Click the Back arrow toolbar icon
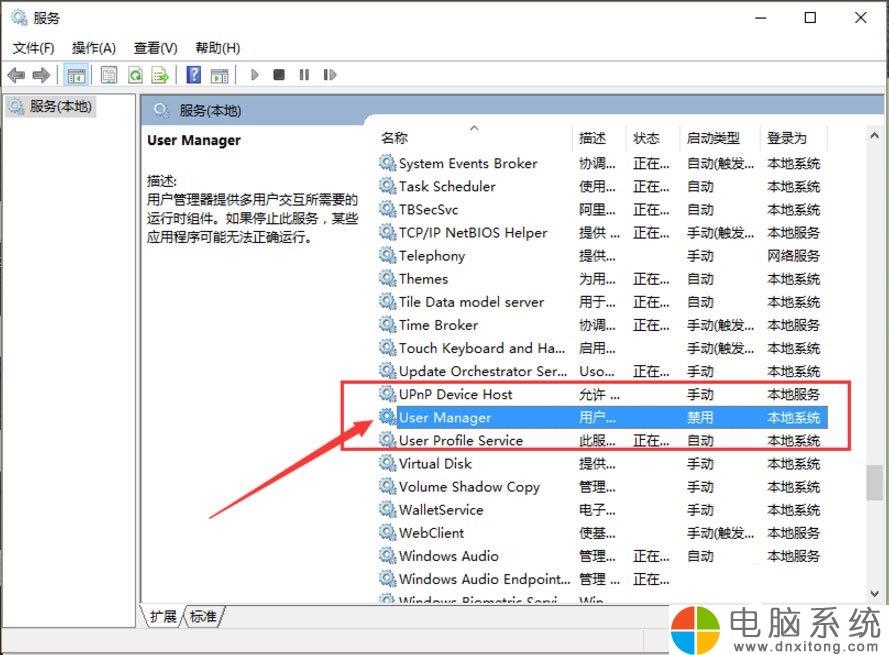Image resolution: width=889 pixels, height=655 pixels. pyautogui.click(x=16, y=75)
